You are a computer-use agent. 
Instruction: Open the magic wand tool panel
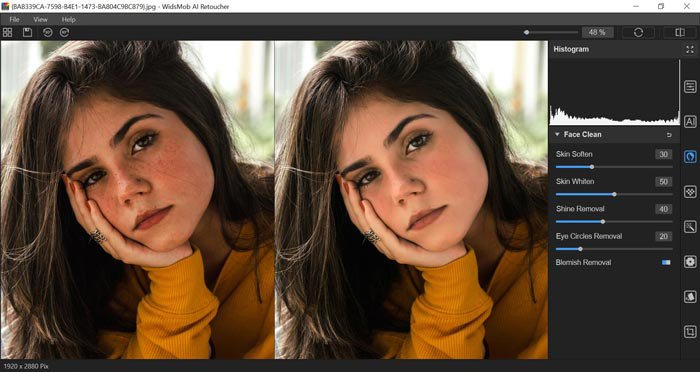pos(690,227)
